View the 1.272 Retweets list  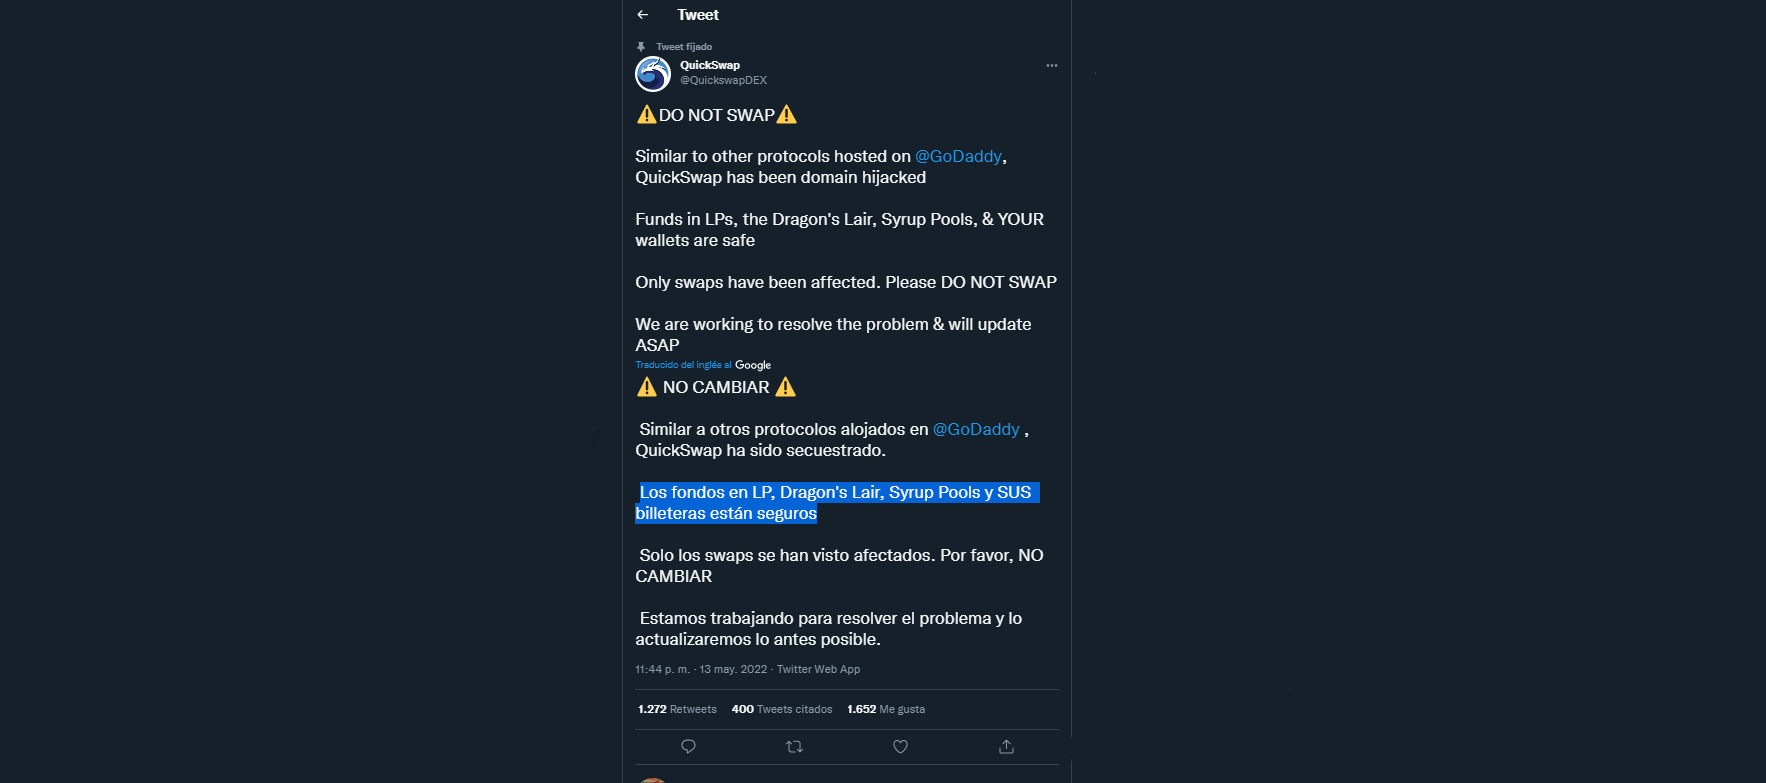pyautogui.click(x=677, y=709)
